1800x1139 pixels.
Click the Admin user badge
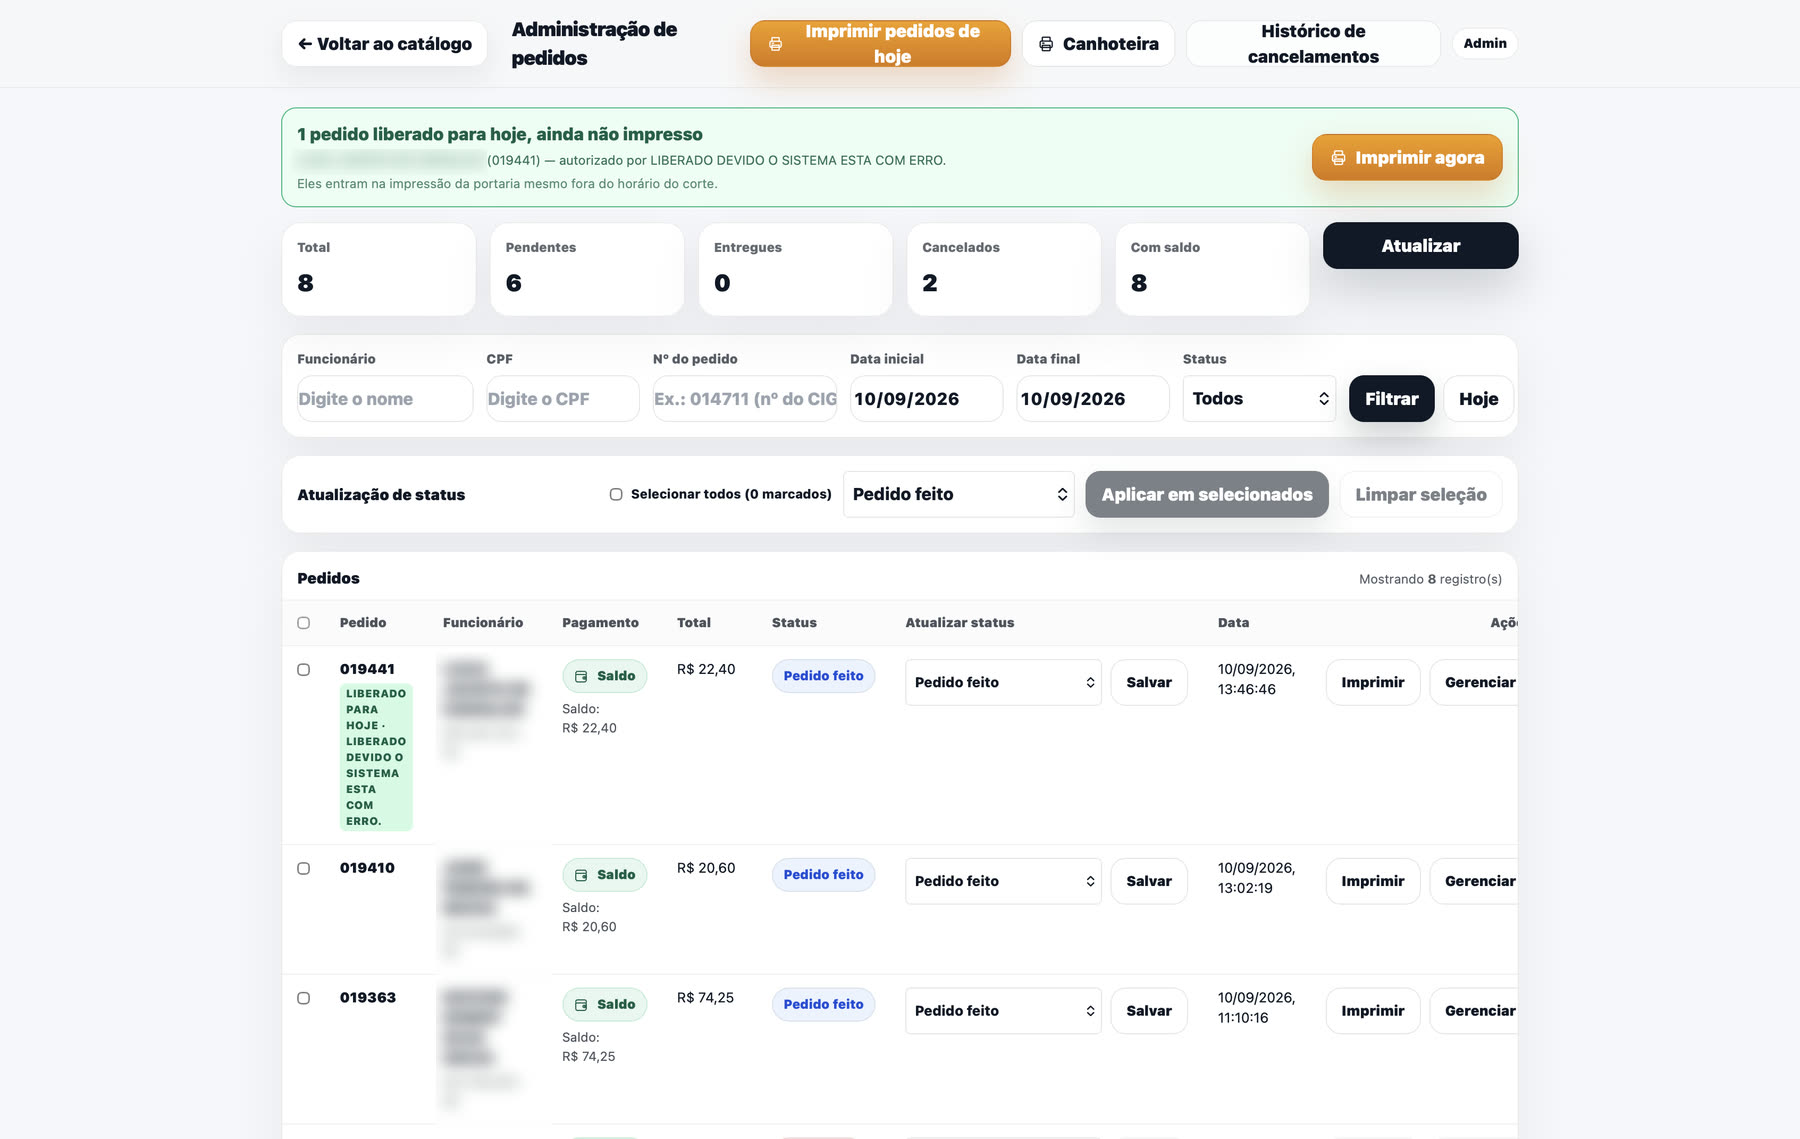(1485, 44)
